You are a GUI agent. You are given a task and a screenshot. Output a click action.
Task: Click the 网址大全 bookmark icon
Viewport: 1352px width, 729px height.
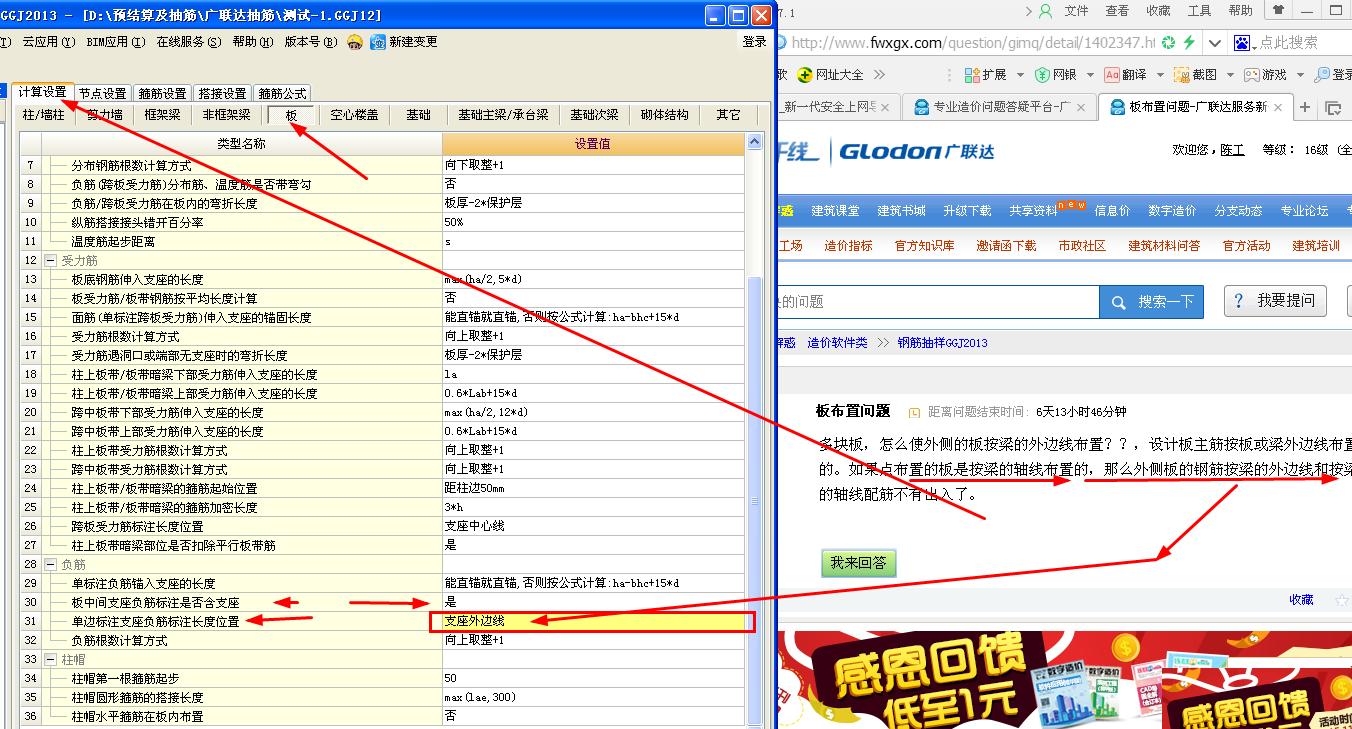(x=805, y=75)
